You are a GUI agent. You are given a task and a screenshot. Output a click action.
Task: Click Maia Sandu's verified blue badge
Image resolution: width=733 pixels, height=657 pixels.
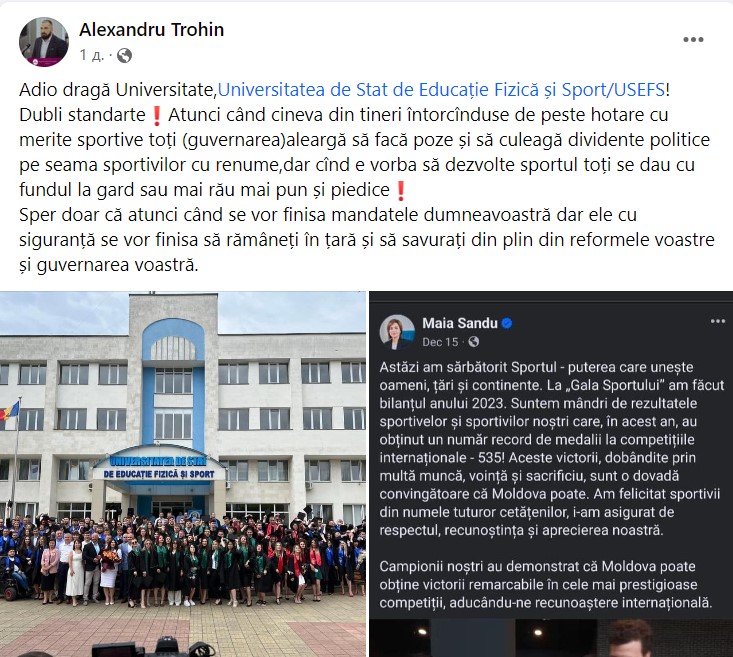pos(507,323)
